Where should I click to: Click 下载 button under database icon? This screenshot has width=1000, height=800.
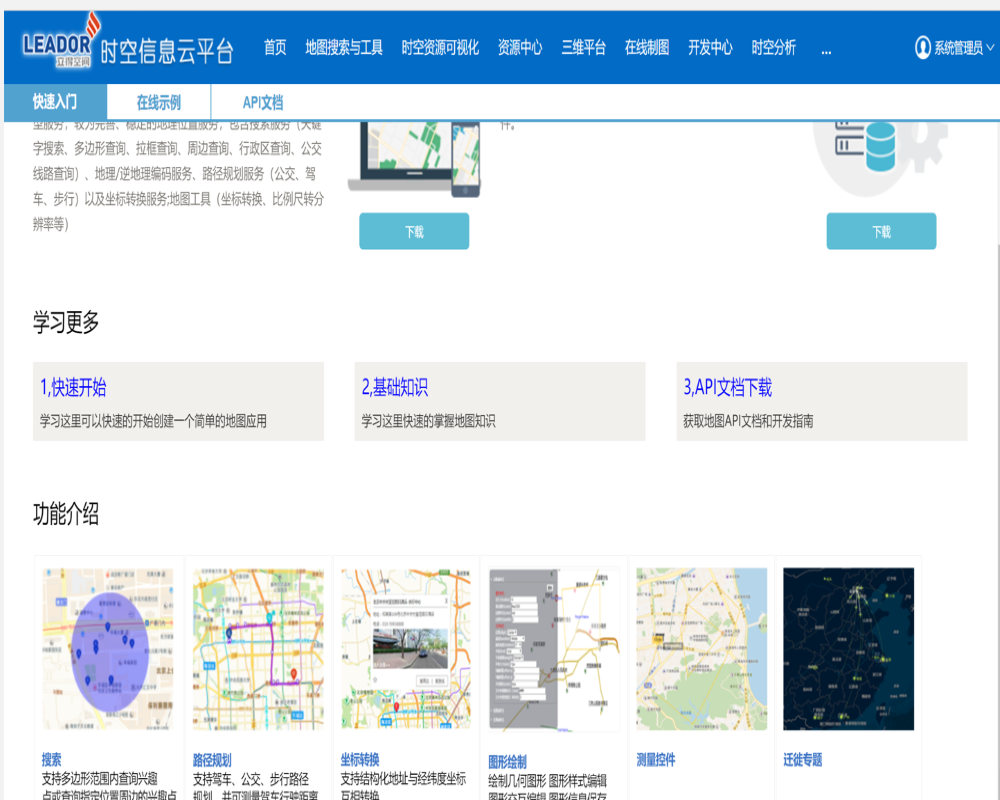881,231
